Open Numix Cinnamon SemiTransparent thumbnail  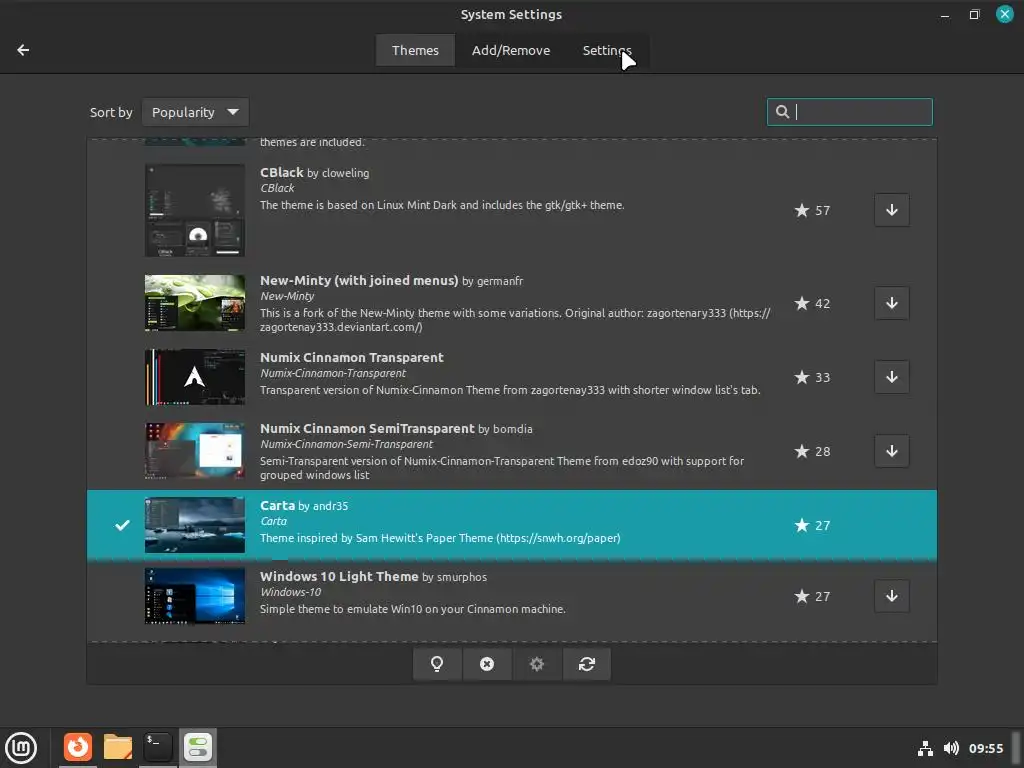pos(195,451)
